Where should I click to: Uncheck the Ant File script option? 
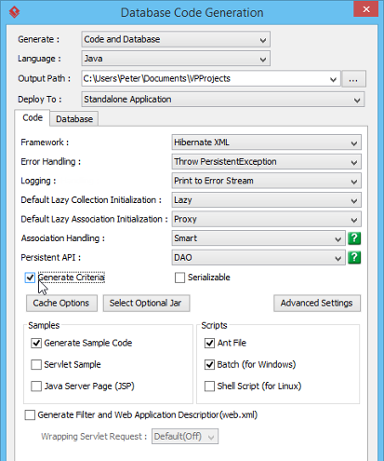pos(209,343)
